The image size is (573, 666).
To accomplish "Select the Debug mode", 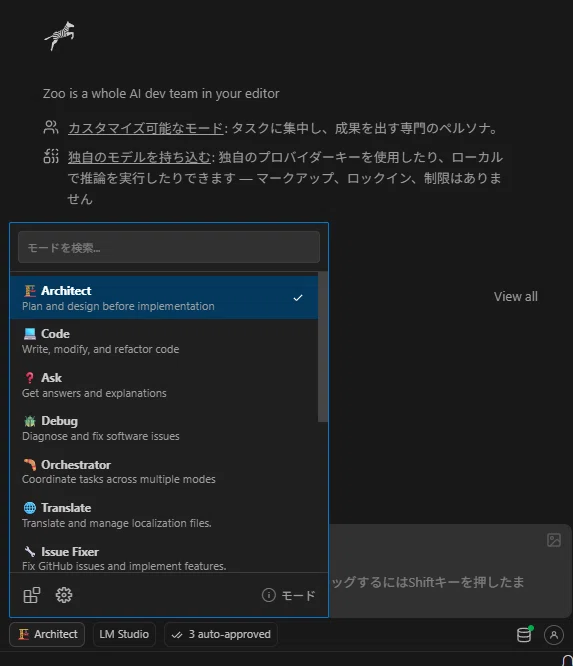I will click(164, 428).
